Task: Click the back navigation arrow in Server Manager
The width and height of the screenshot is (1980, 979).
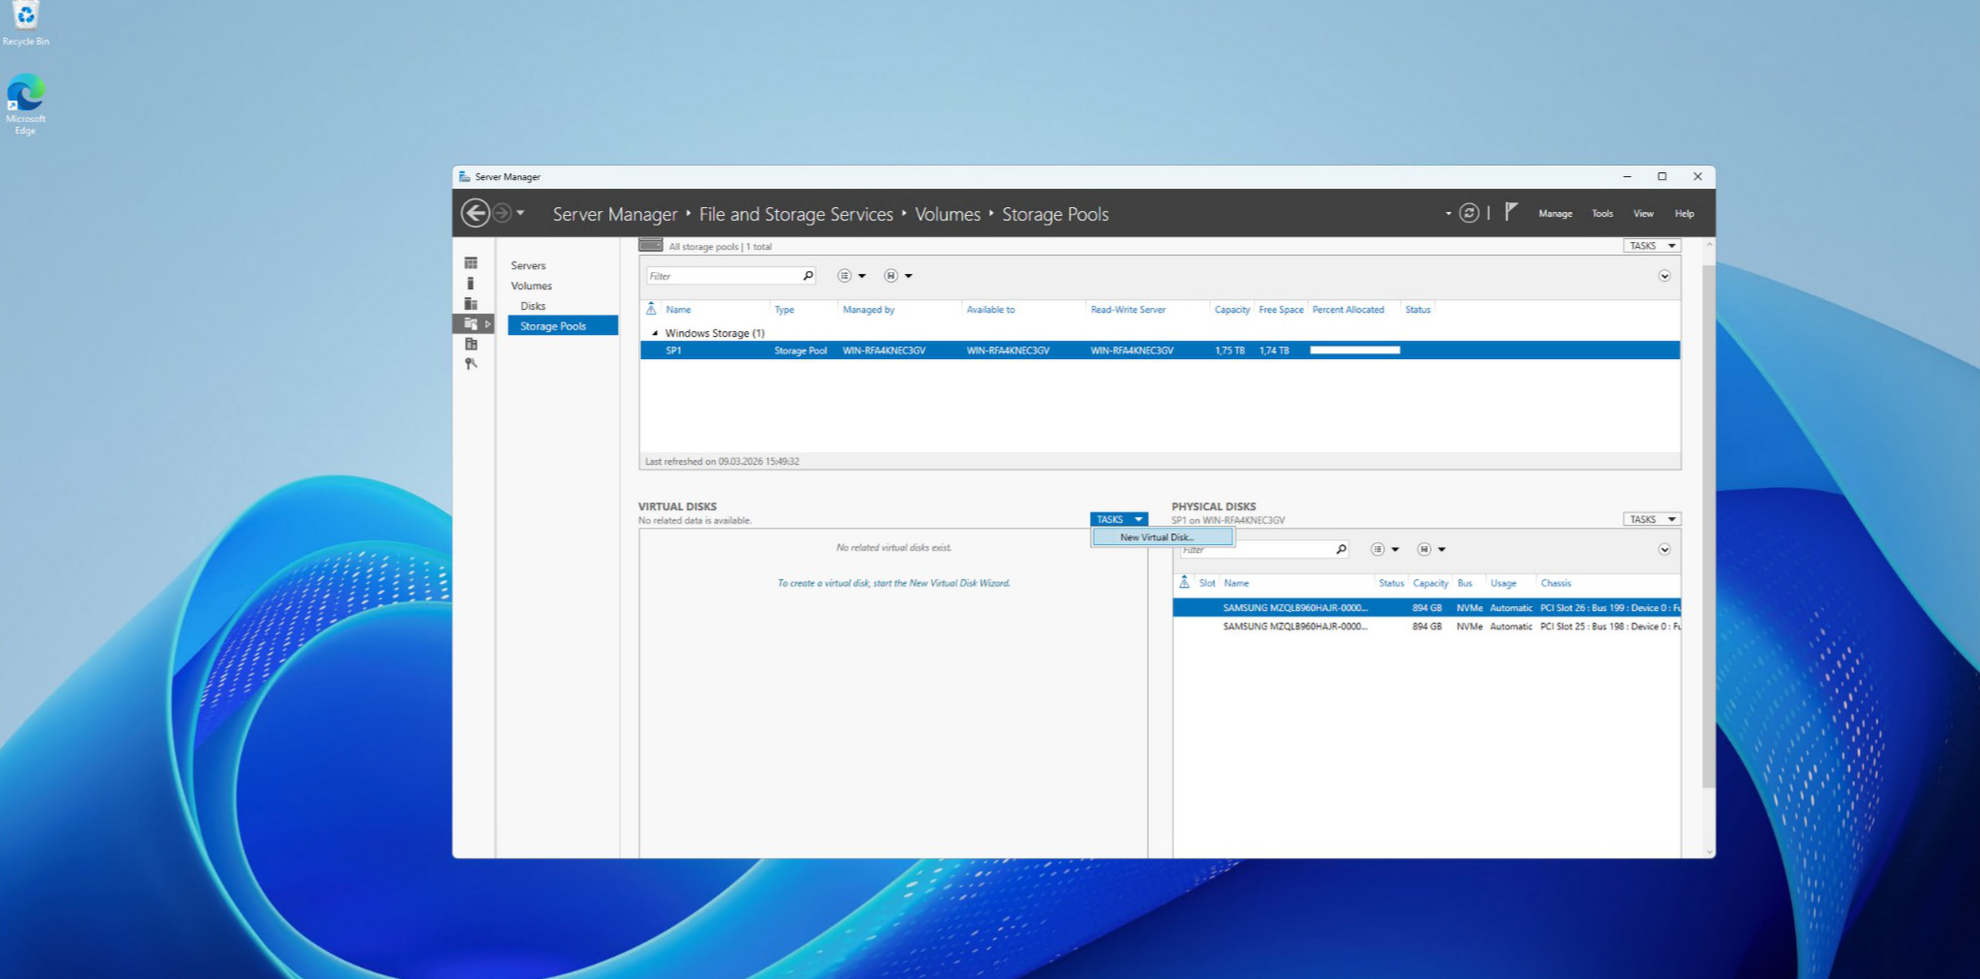Action: [475, 213]
